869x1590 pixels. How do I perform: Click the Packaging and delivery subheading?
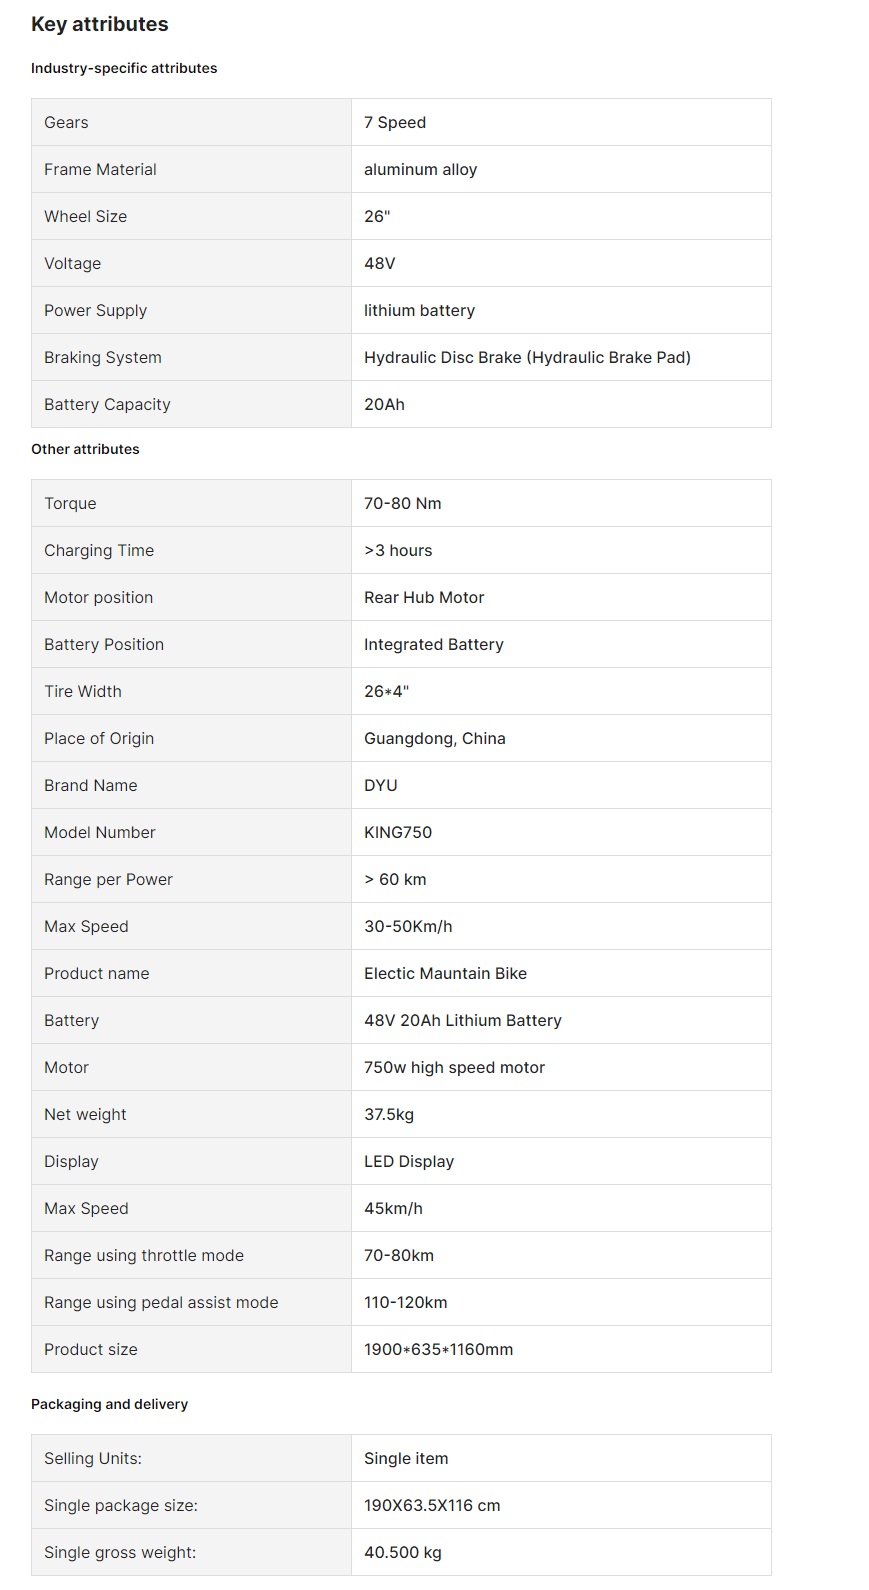109,1404
